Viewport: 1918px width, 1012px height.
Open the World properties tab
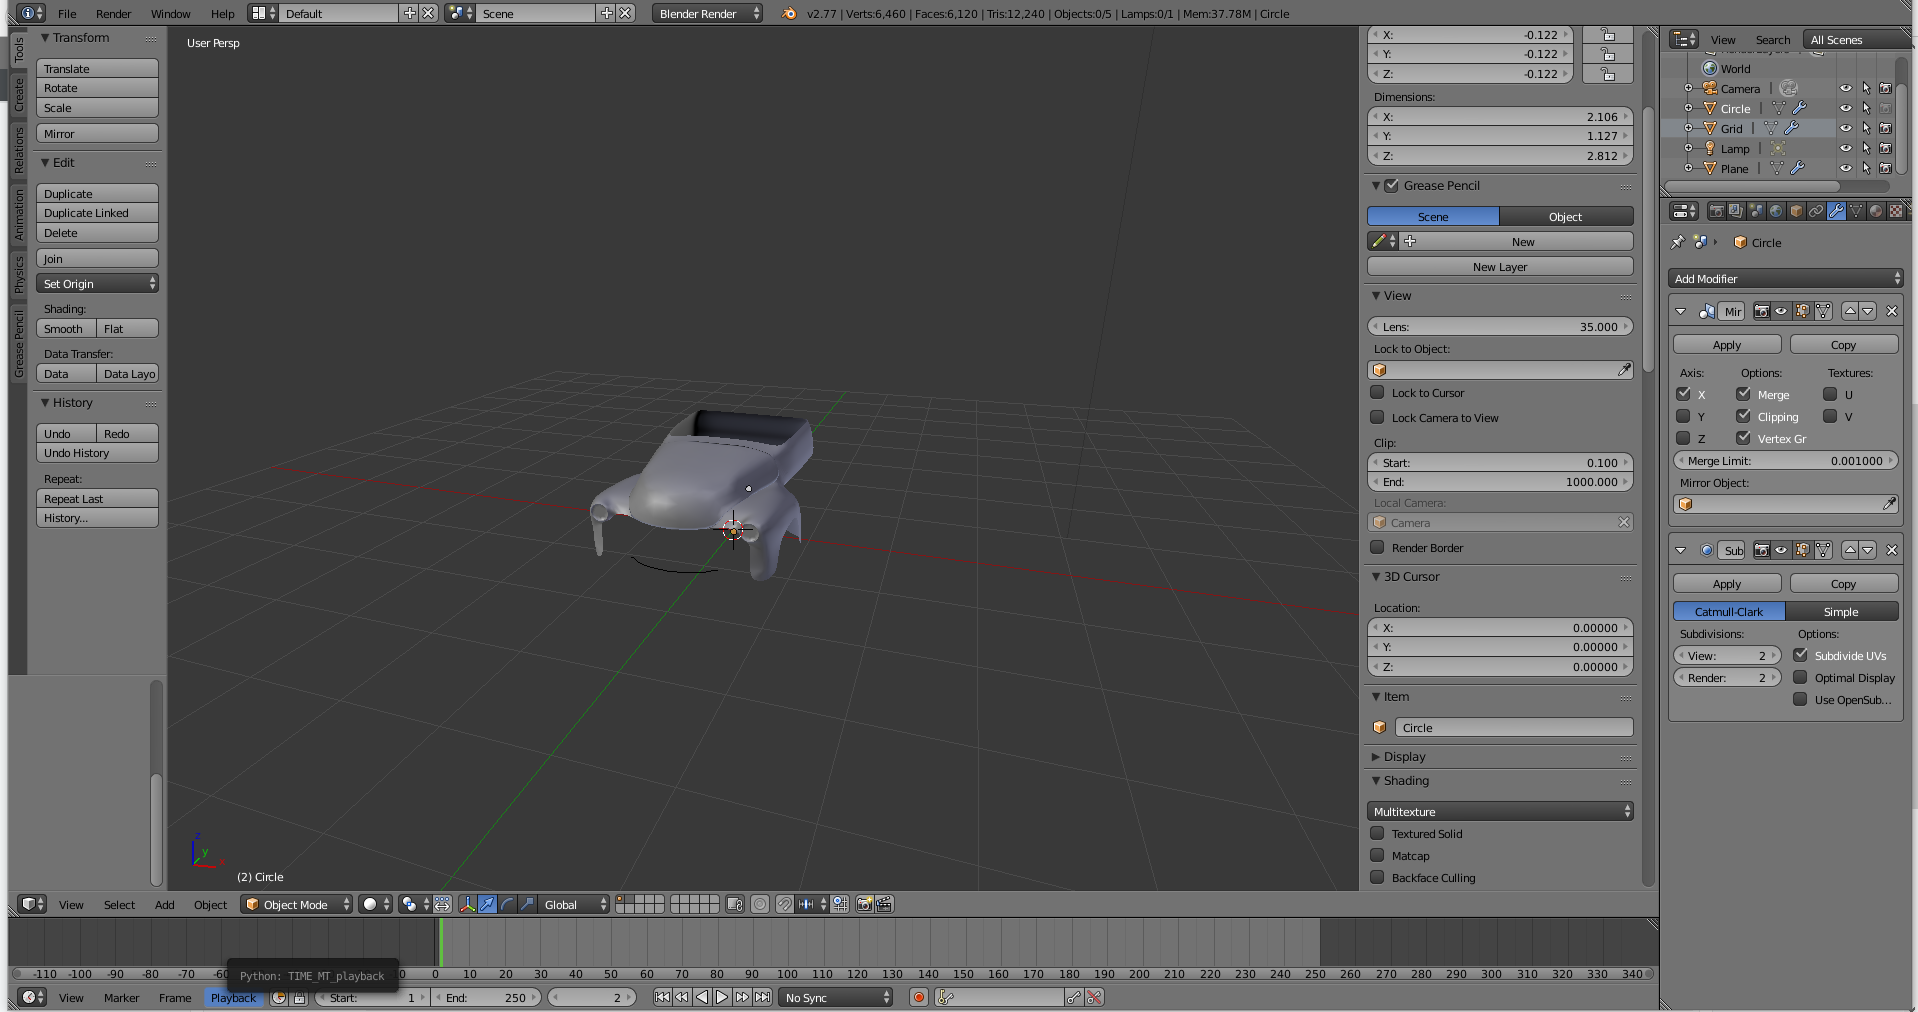point(1776,211)
